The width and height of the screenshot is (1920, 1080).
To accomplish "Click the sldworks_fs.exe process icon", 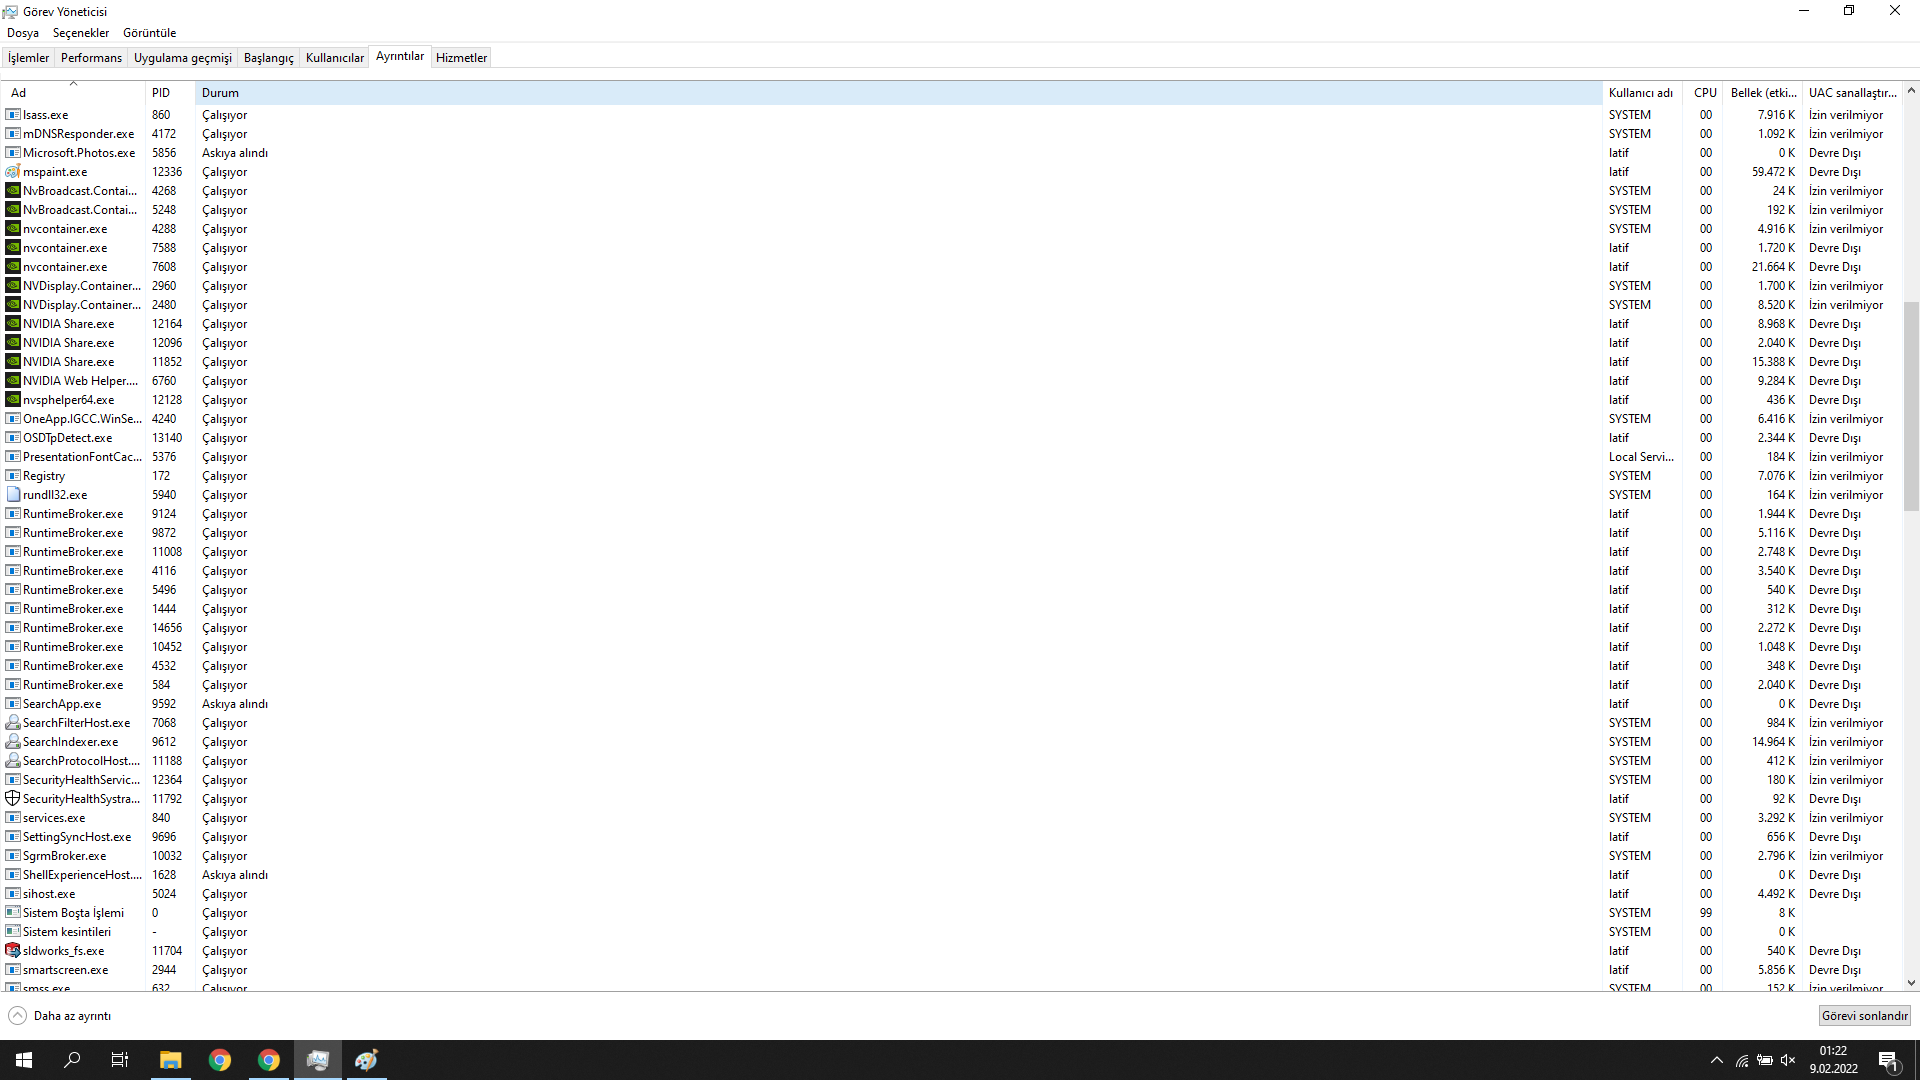I will click(13, 951).
